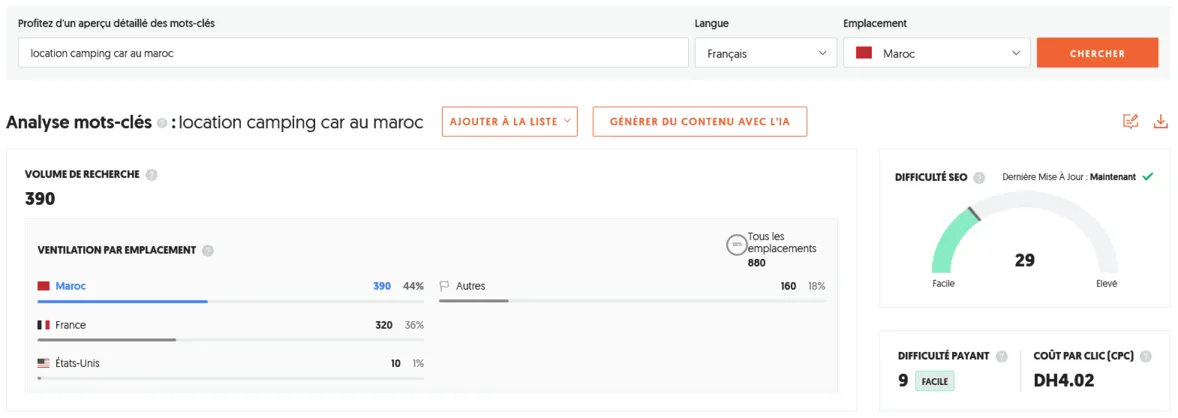Click help icon next to Analyse mots-clés
This screenshot has height=418, width=1178.
tap(162, 123)
